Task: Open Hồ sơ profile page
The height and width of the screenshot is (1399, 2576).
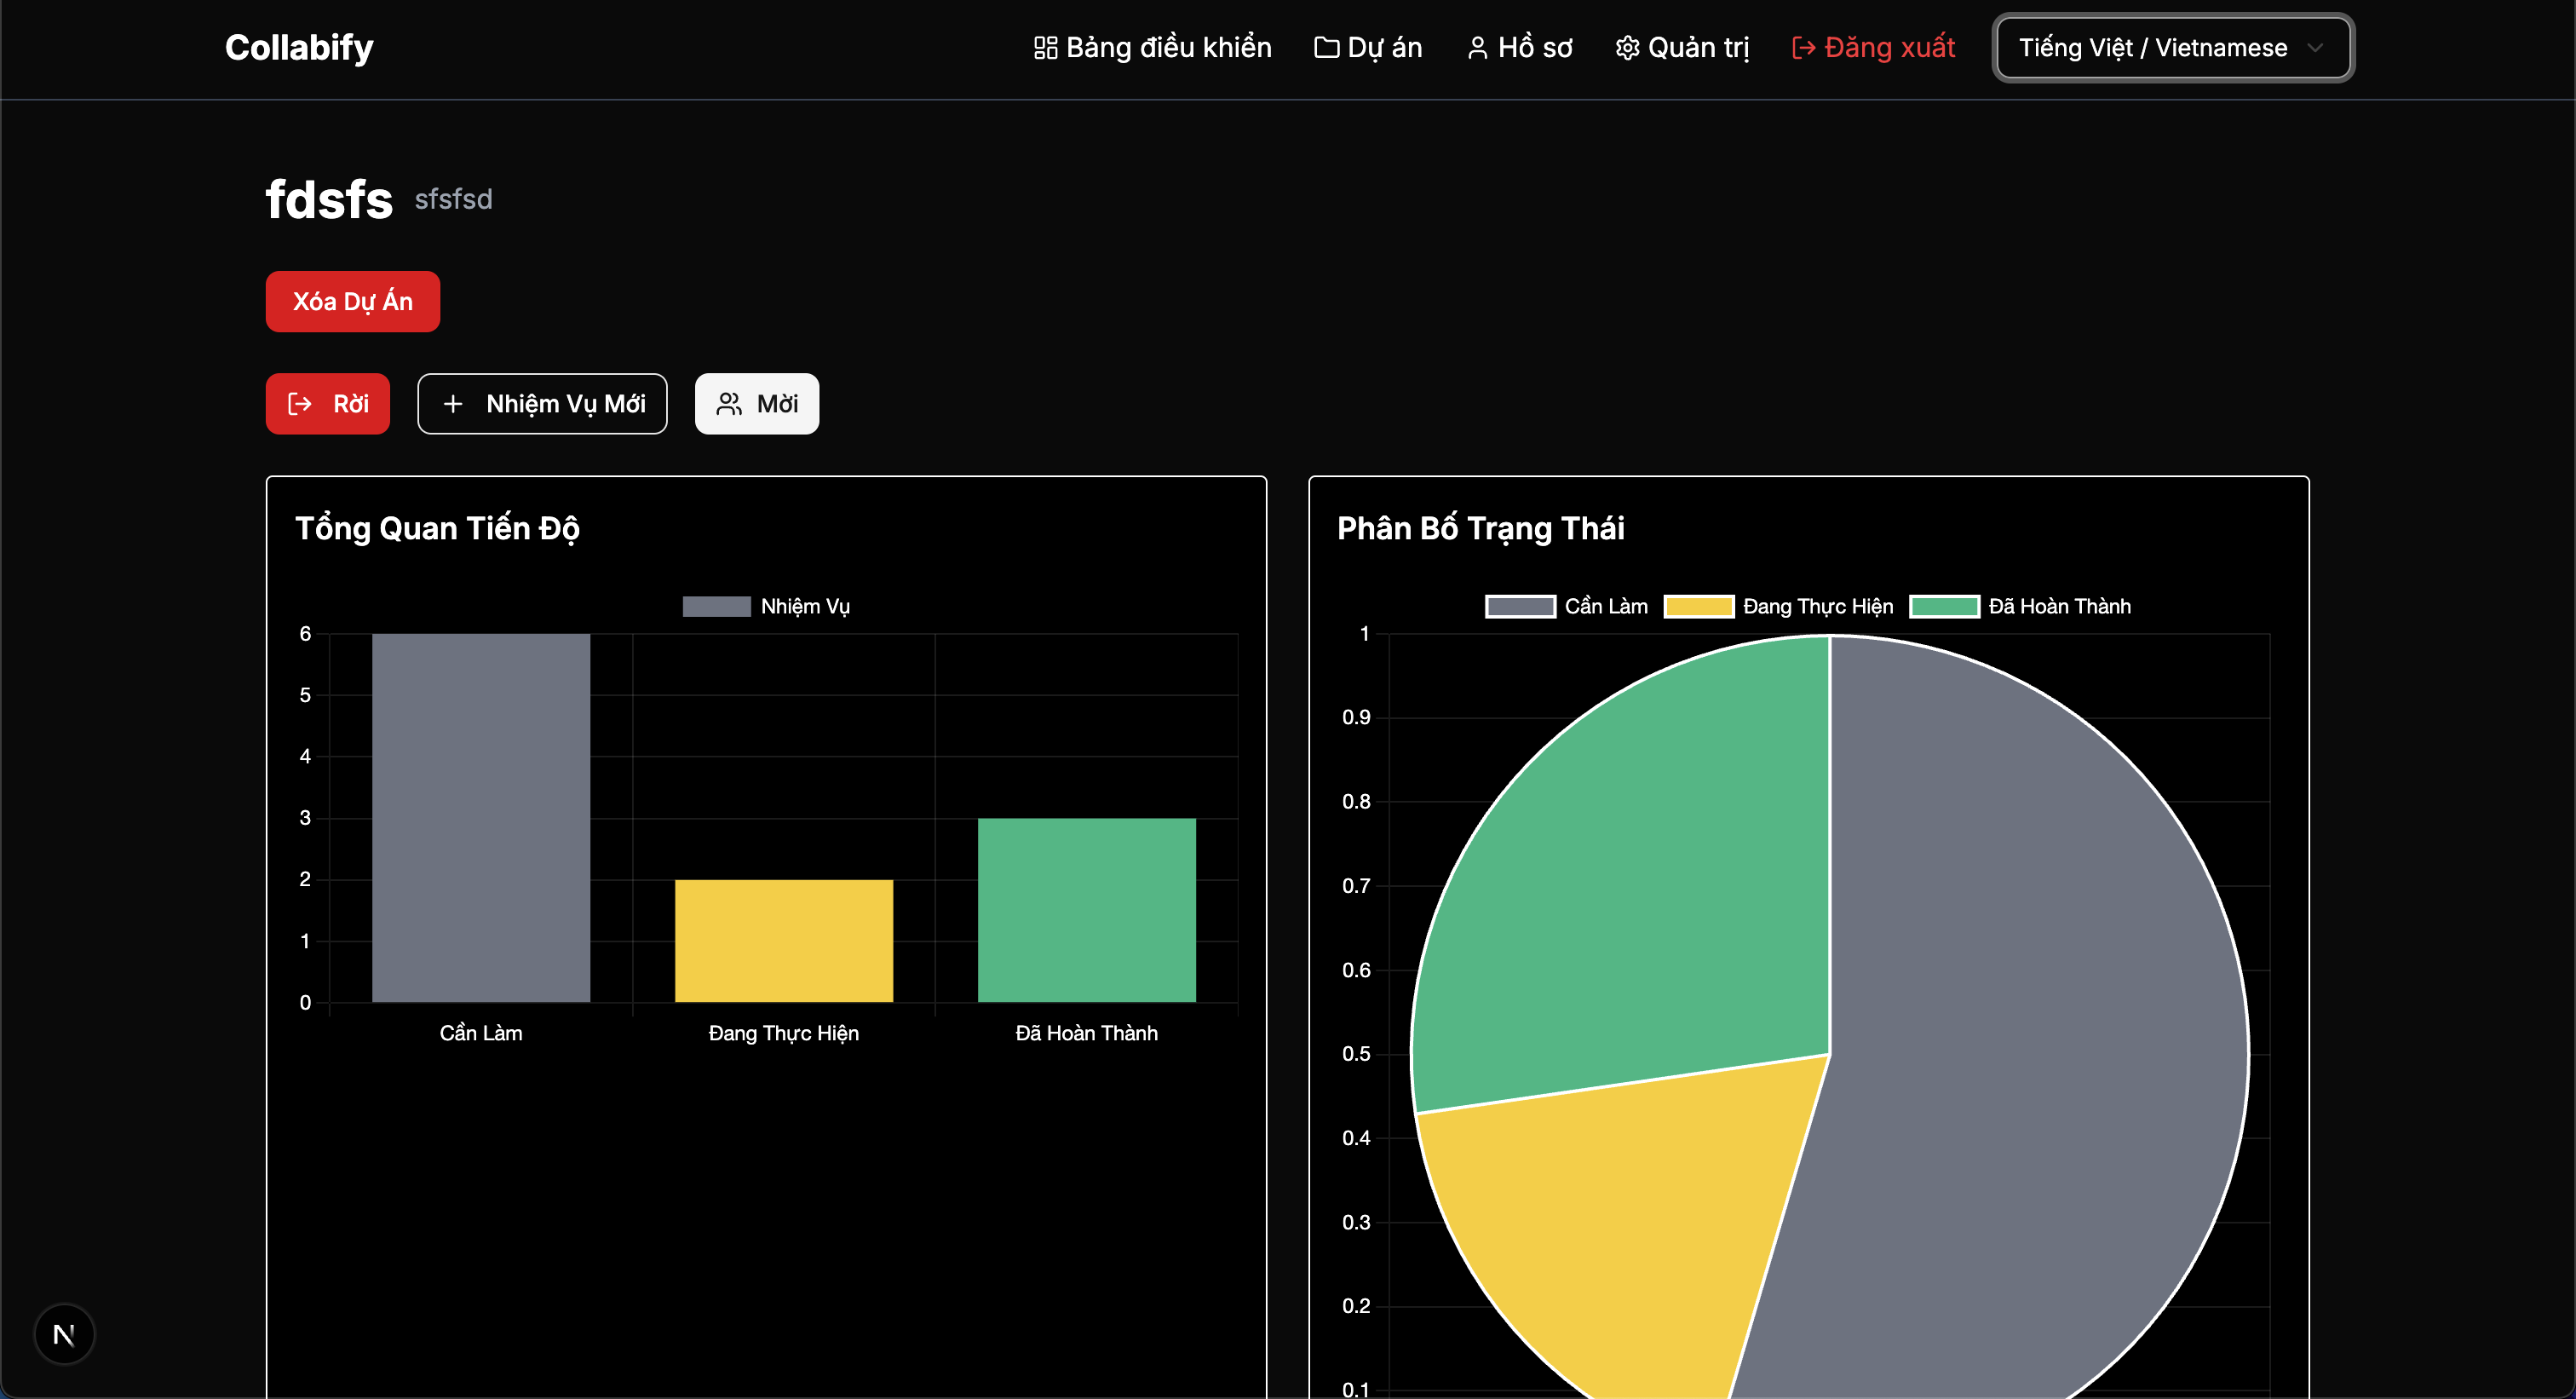Action: (1519, 47)
